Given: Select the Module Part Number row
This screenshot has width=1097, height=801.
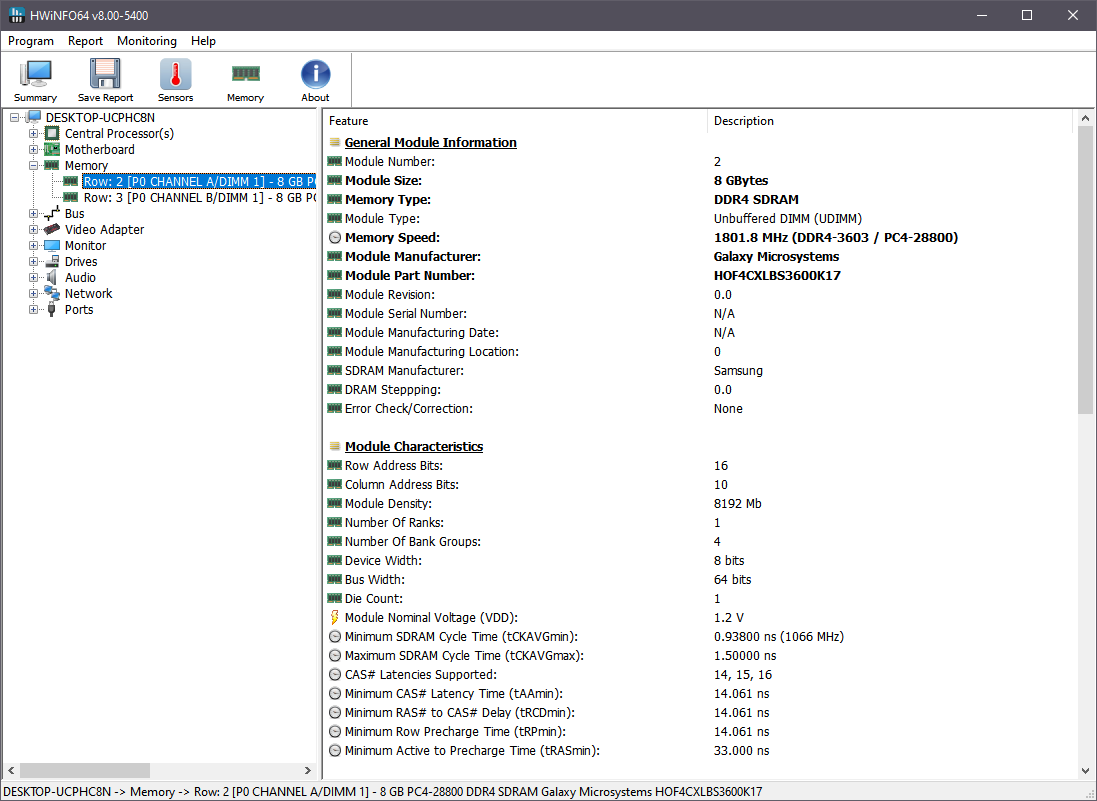Looking at the screenshot, I should click(x=698, y=276).
